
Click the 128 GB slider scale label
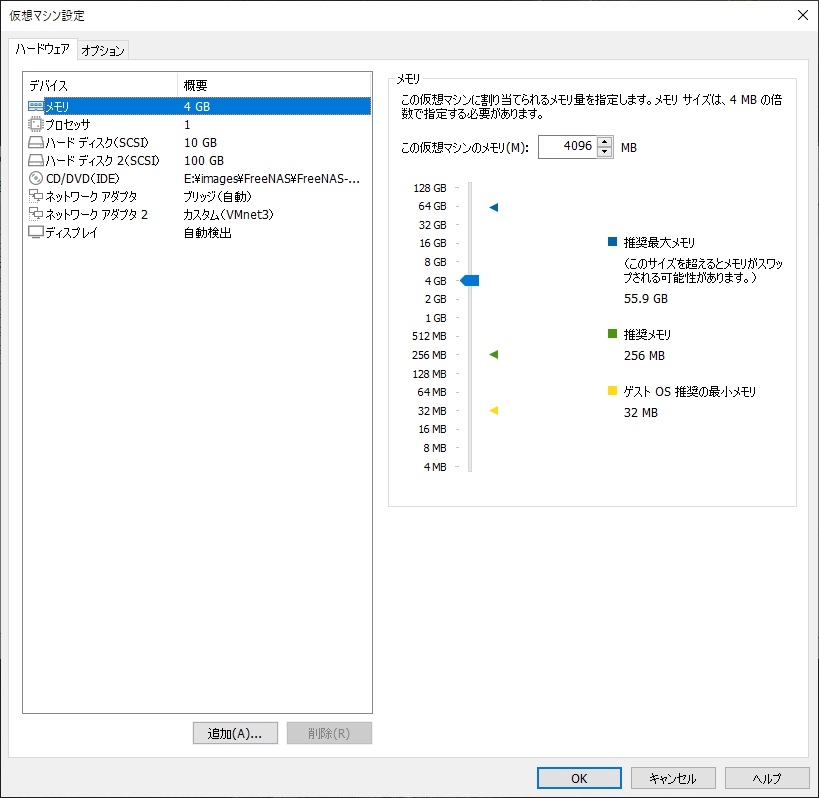pyautogui.click(x=430, y=188)
